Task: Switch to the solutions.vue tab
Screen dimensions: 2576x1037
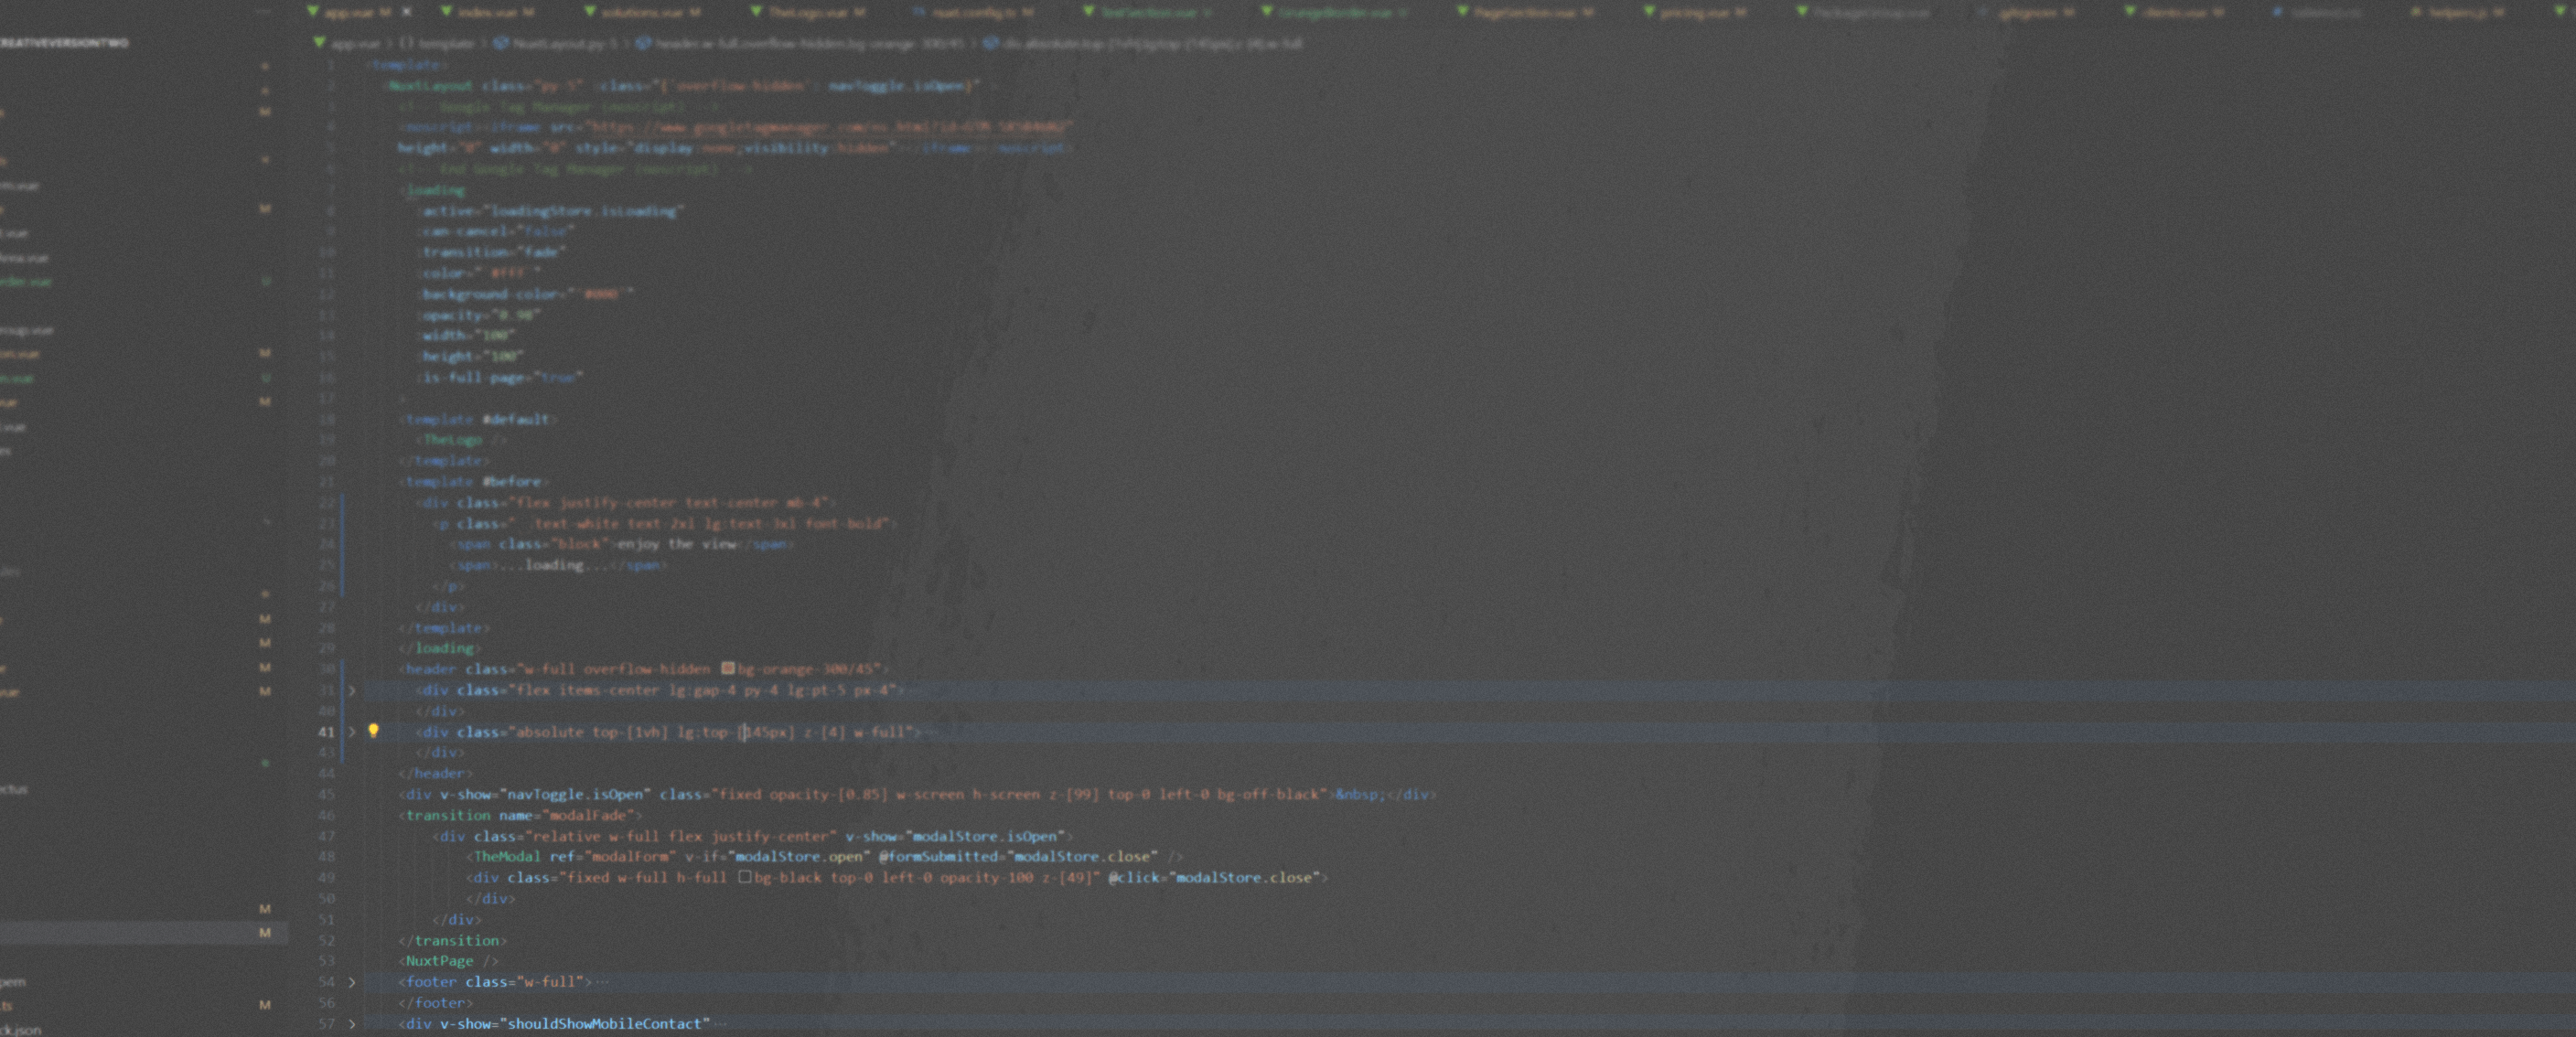Action: pos(642,12)
